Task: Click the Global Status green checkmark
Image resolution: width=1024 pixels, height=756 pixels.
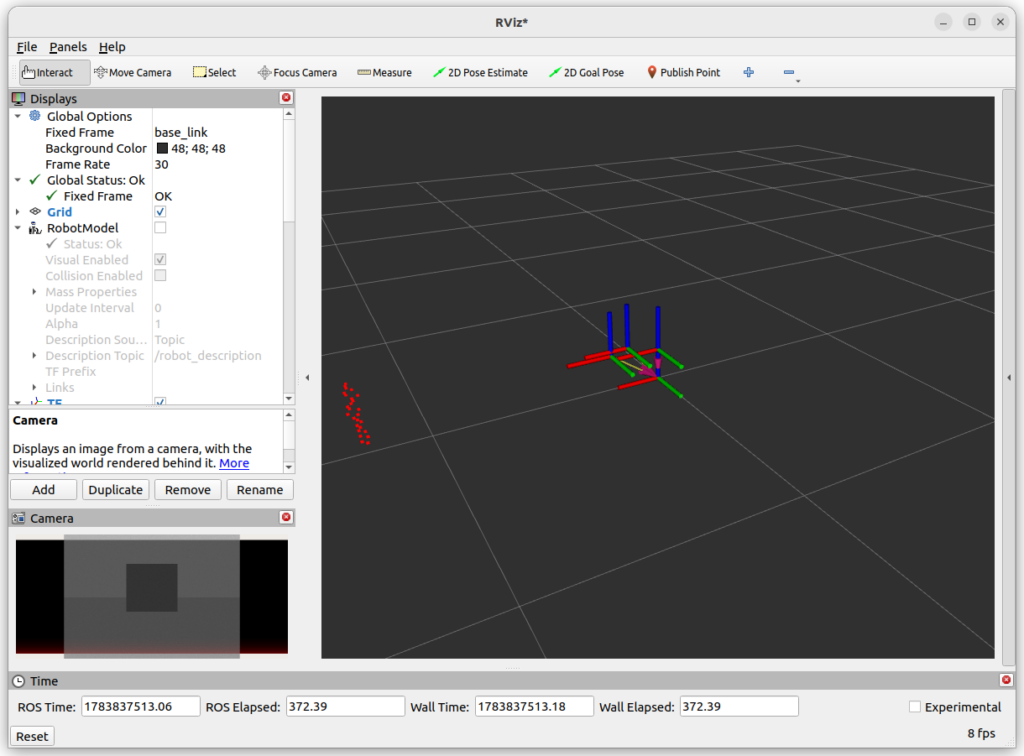Action: click(35, 180)
